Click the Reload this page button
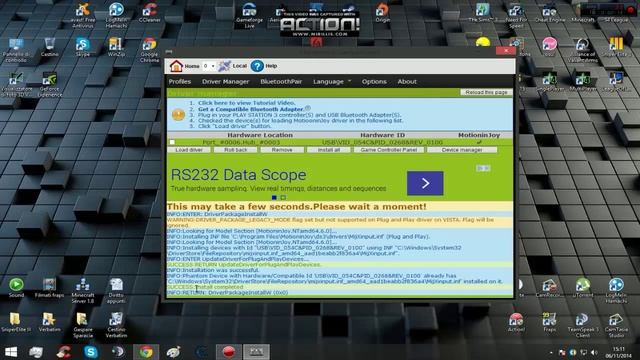The image size is (640, 360). [486, 92]
